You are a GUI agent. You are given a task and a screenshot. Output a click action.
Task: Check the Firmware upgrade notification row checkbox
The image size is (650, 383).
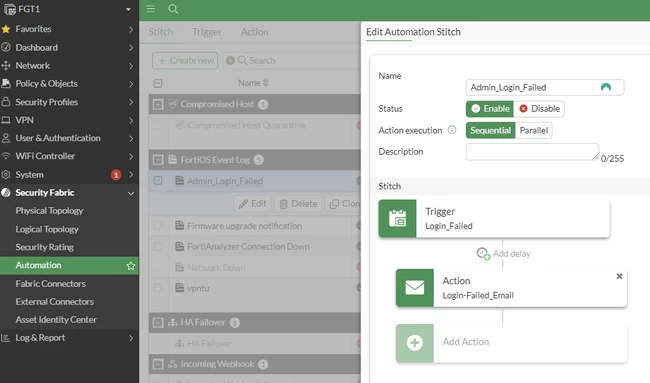point(158,225)
